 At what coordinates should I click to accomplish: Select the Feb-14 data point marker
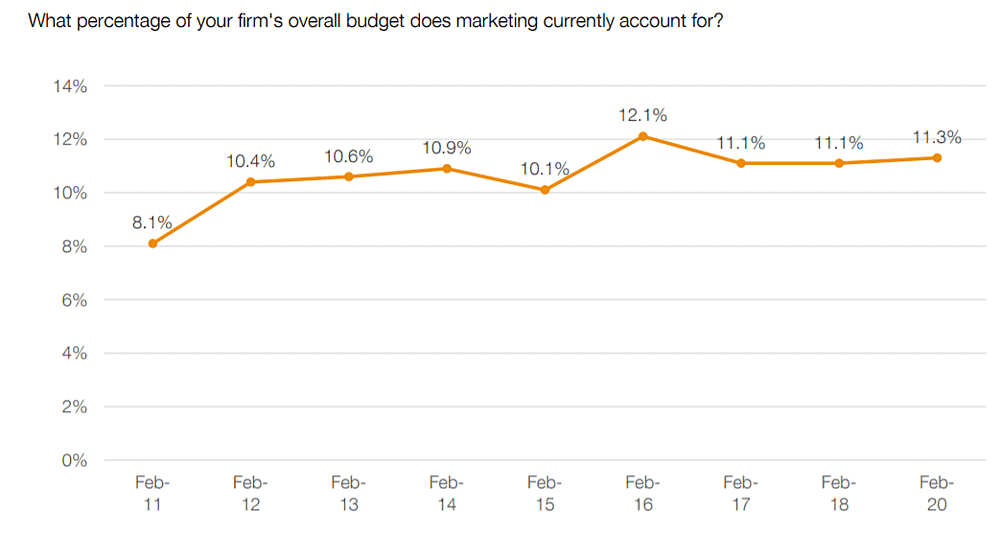[447, 168]
